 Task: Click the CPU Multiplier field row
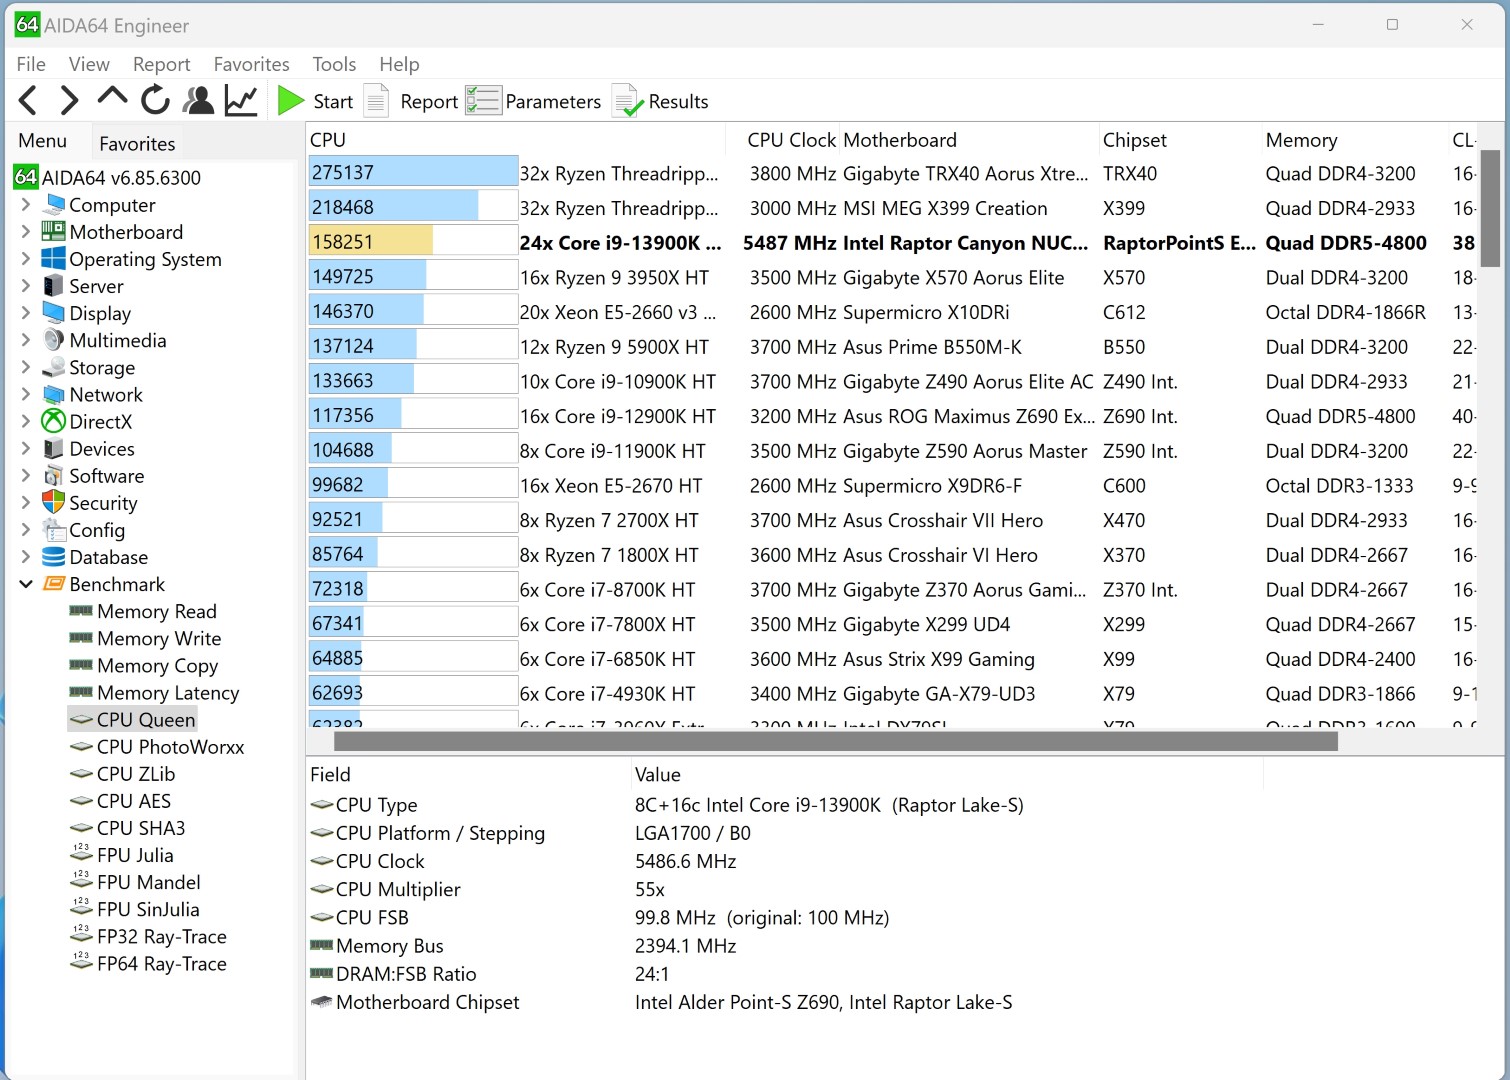tap(782, 889)
